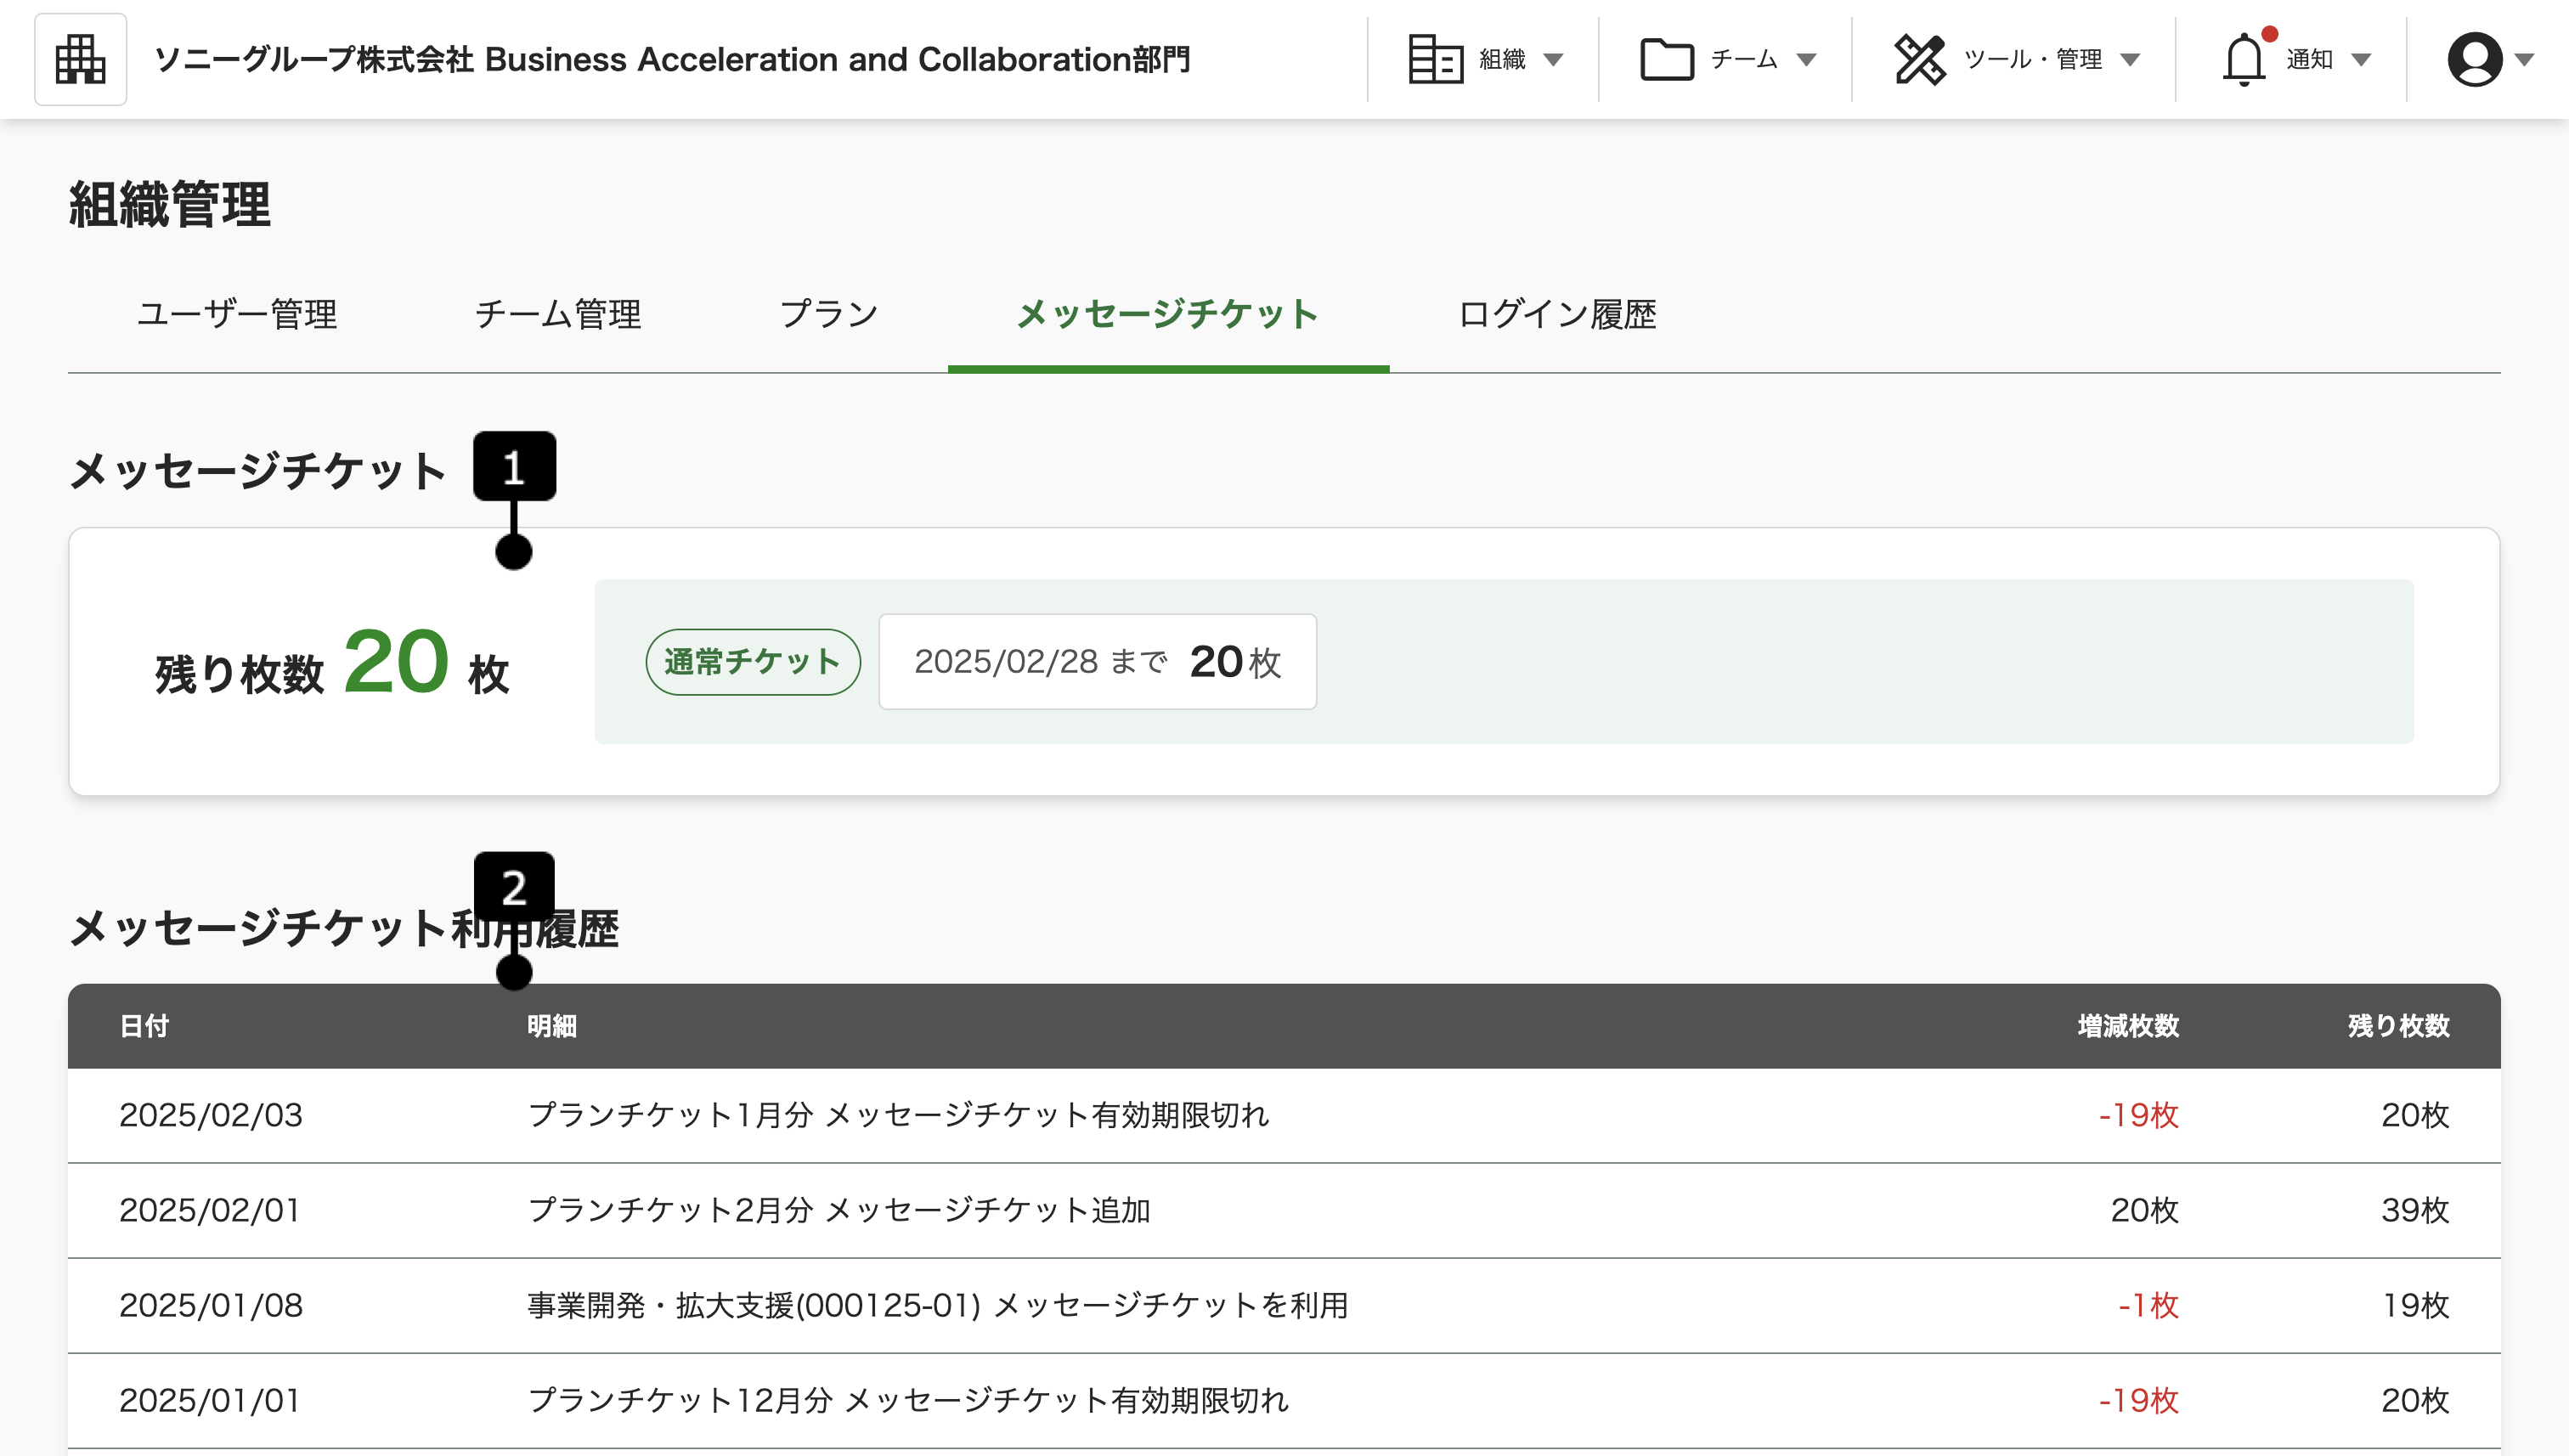Screen dimensions: 2569x1456
Task: Click プランチケット2月分 メッセージチケット追加 detail
Action: point(839,1210)
